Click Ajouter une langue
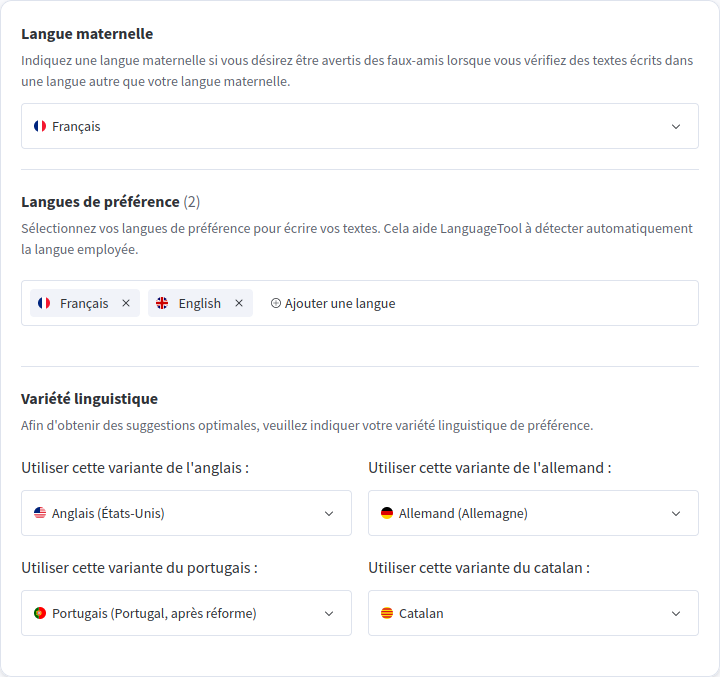This screenshot has width=720, height=677. pos(333,303)
